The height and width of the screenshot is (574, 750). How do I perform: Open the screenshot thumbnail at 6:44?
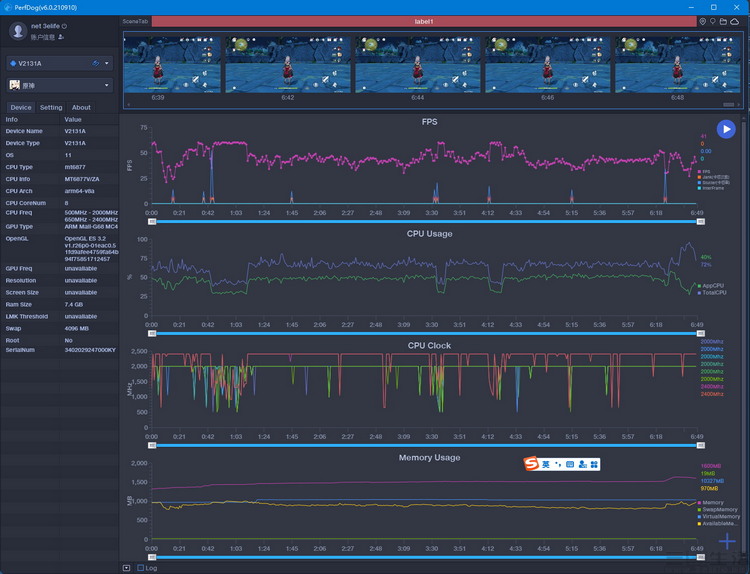(418, 65)
